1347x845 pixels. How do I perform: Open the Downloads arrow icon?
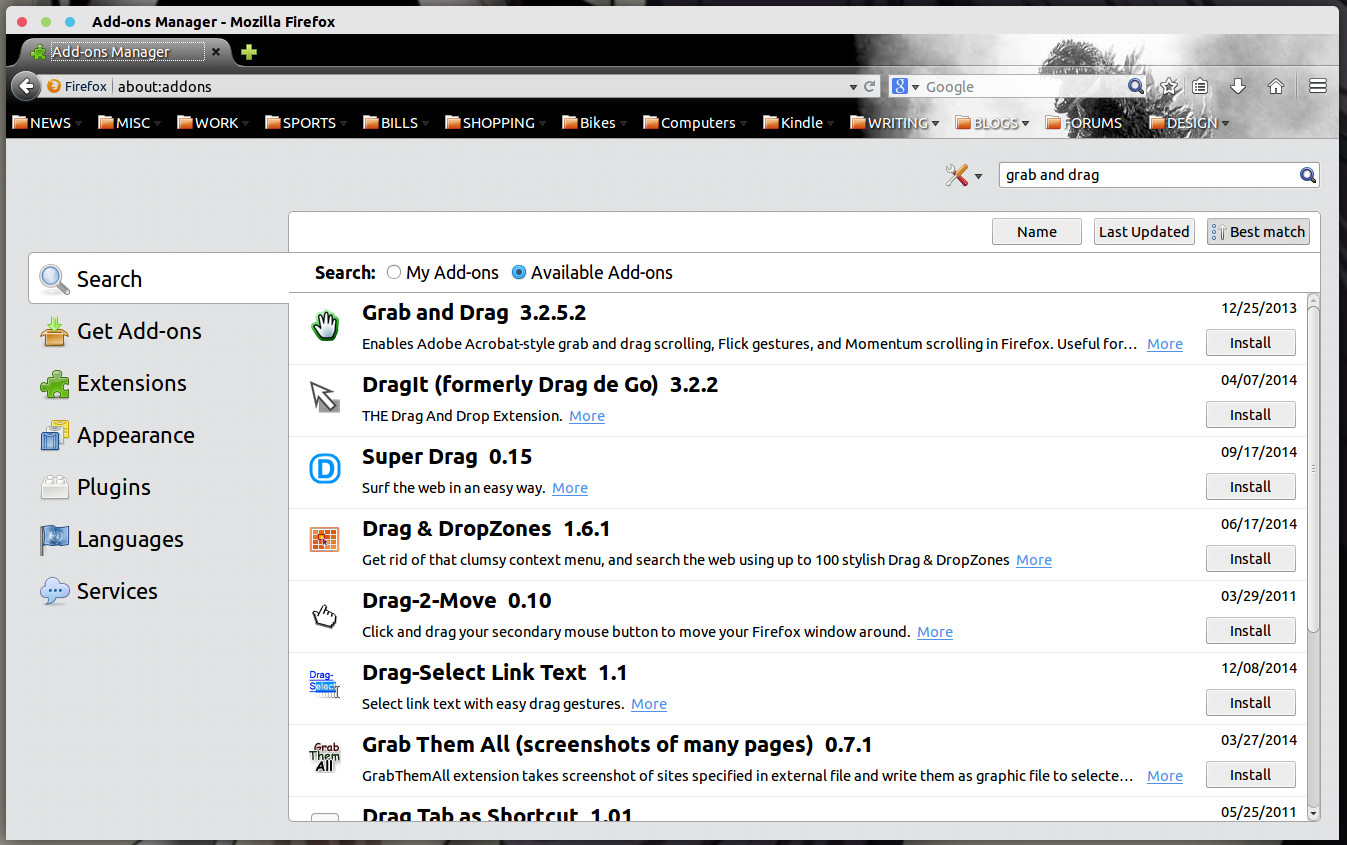[1237, 87]
